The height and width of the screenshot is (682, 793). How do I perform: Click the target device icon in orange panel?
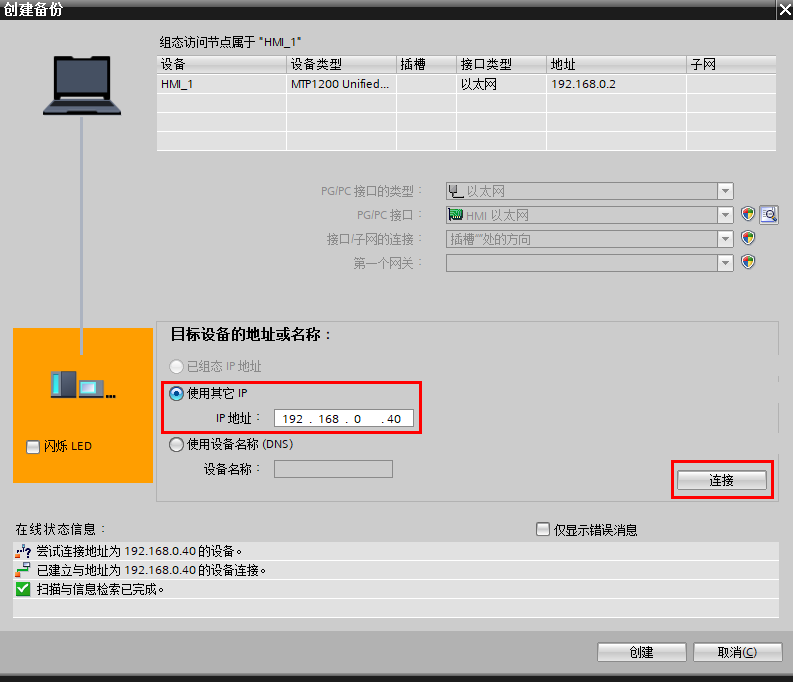[83, 385]
